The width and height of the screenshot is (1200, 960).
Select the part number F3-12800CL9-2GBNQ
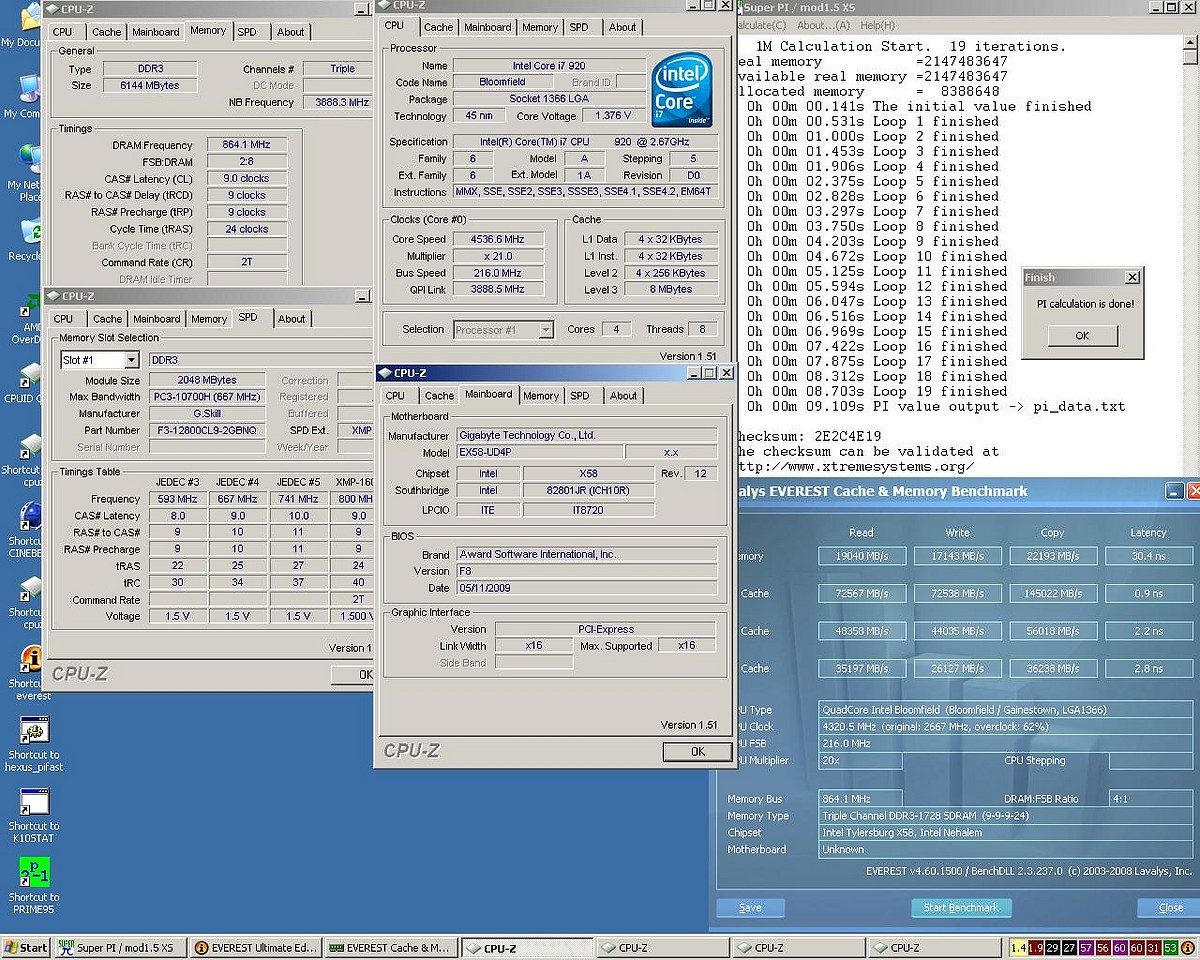207,430
